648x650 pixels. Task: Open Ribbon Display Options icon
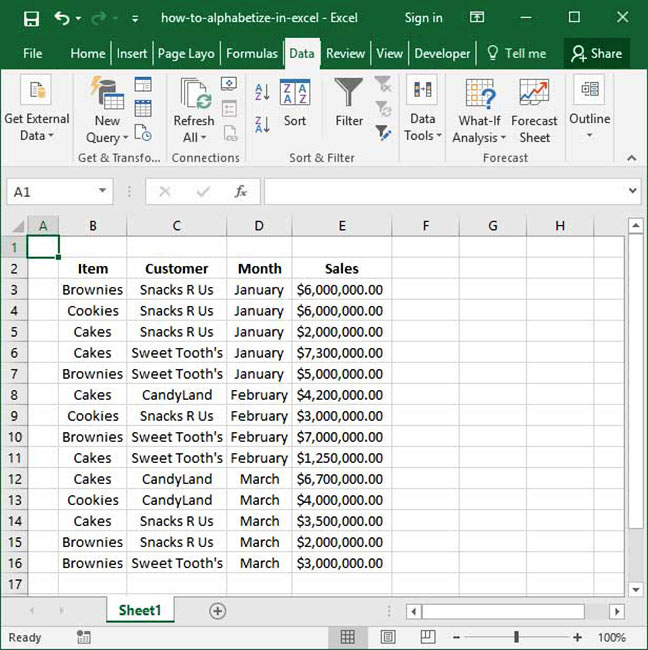(477, 17)
